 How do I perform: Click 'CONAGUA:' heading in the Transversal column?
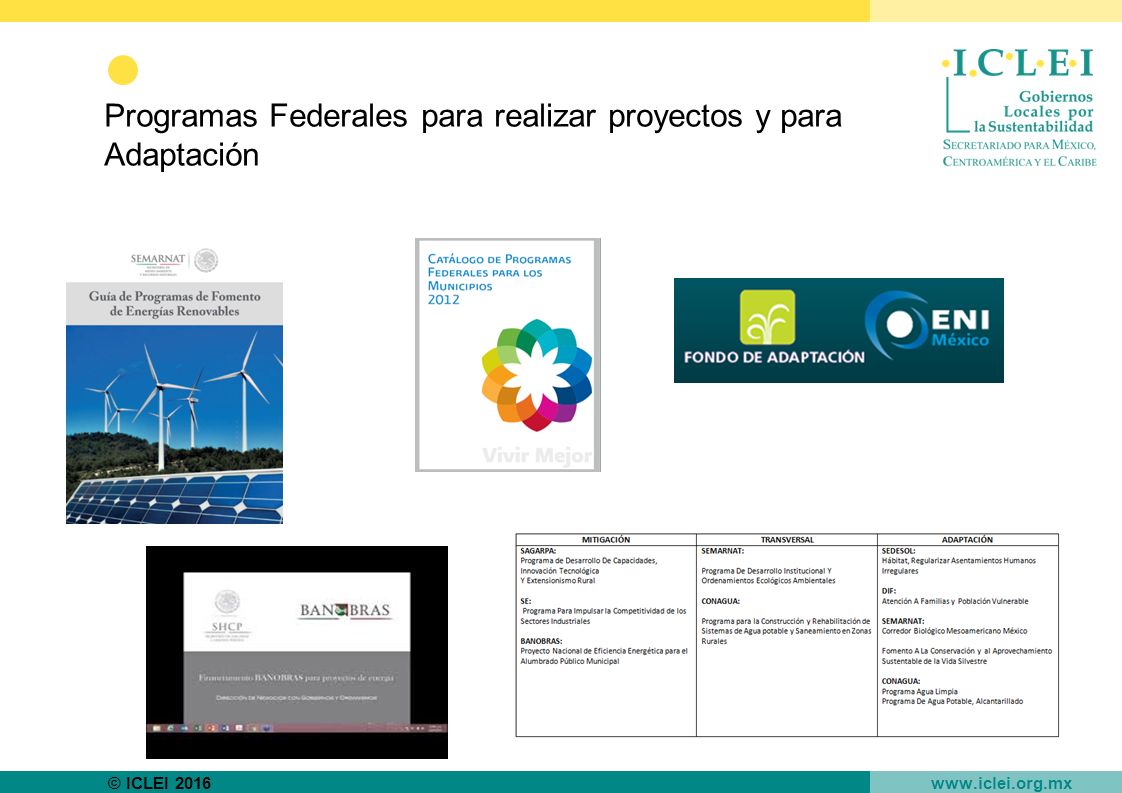click(x=721, y=601)
